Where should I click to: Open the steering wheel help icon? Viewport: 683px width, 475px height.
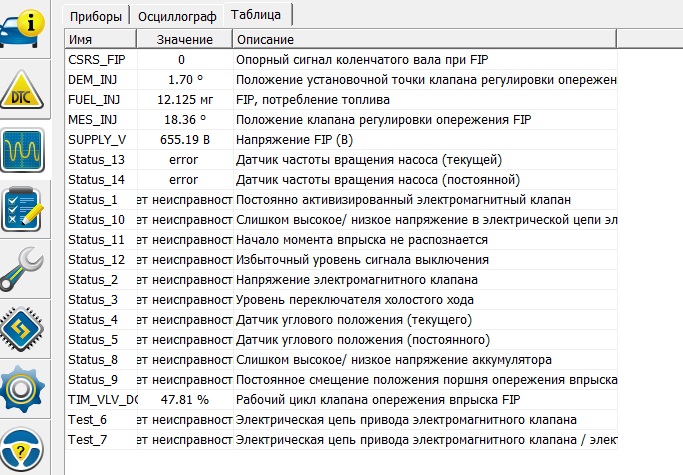(x=22, y=451)
